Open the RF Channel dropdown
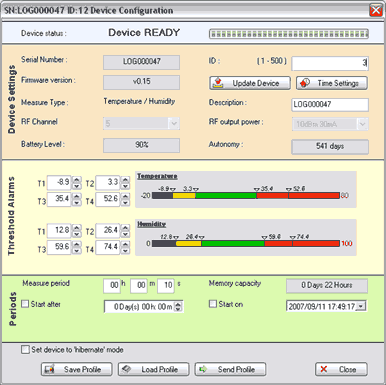Screen dimensions: 386x385 click(174, 124)
